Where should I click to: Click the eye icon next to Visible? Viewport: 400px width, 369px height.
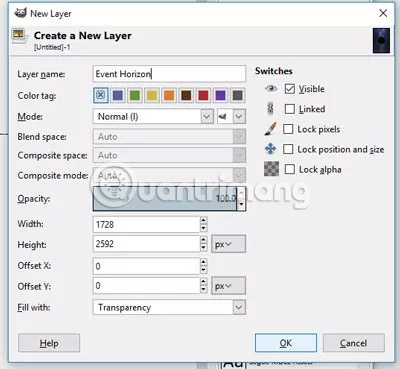[x=271, y=89]
